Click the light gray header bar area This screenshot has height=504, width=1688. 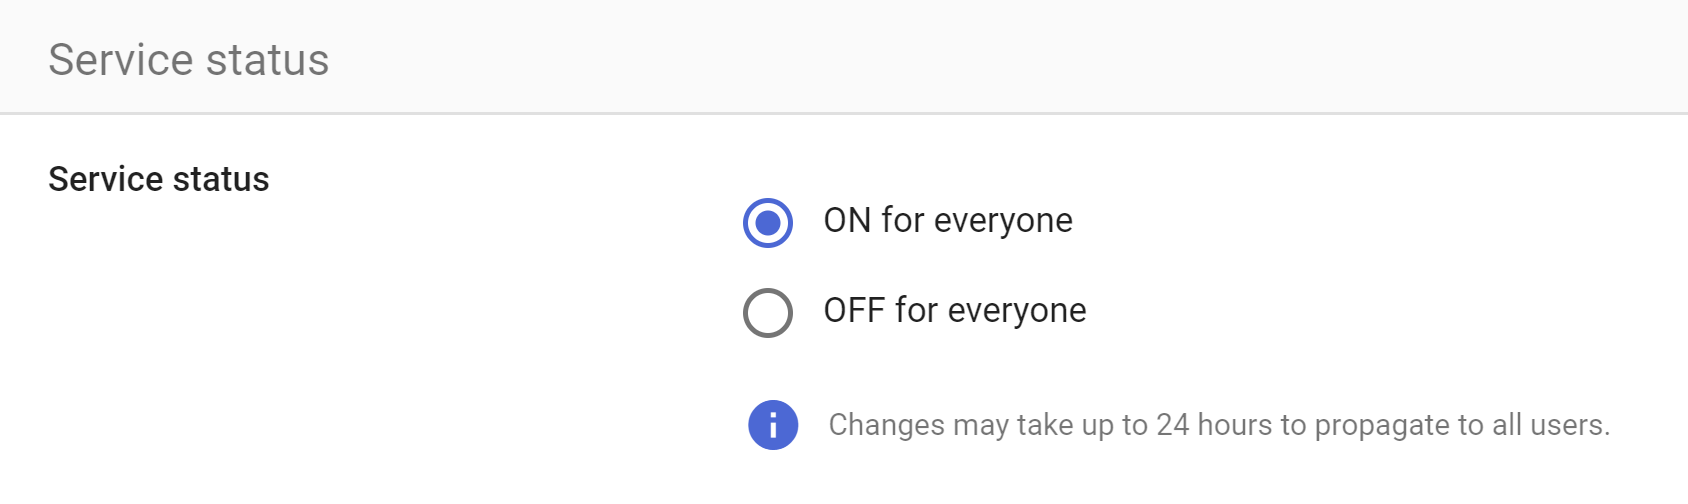click(x=844, y=57)
